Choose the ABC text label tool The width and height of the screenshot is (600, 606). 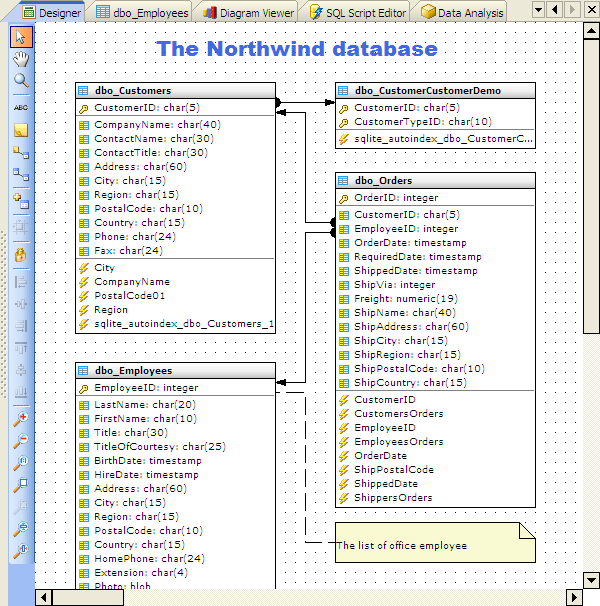(21, 107)
